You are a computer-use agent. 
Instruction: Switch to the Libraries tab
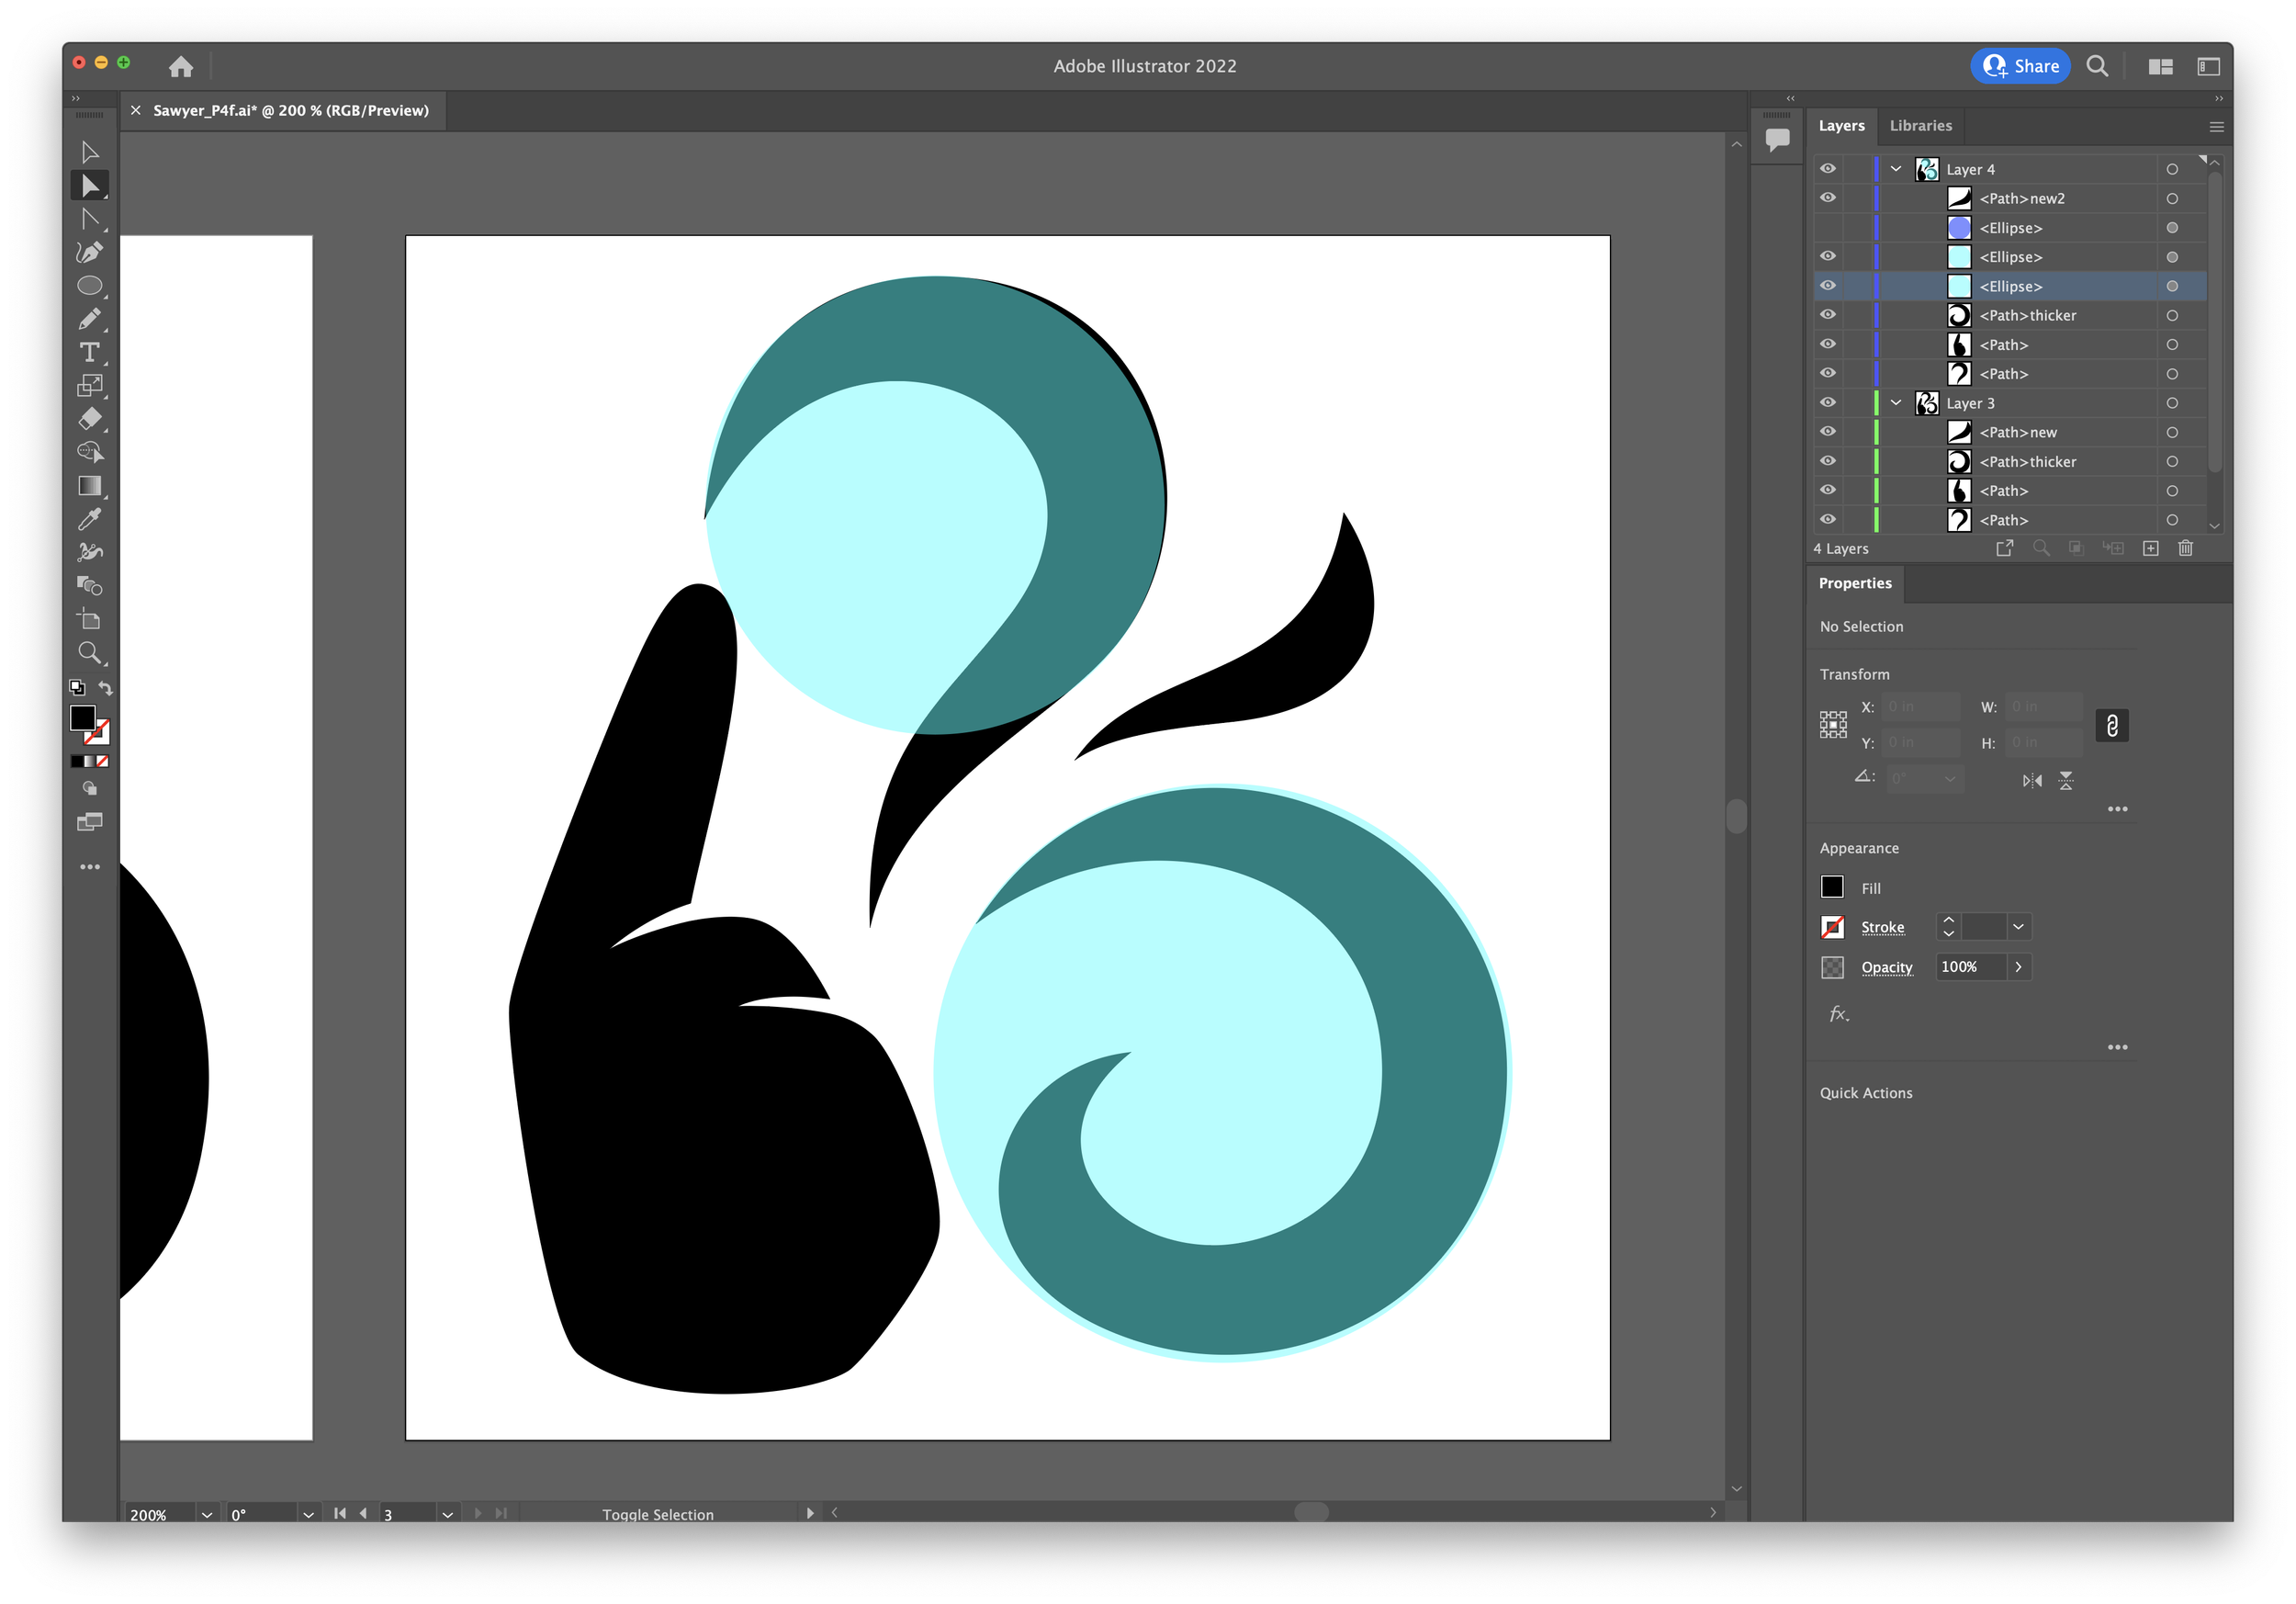pyautogui.click(x=1920, y=126)
